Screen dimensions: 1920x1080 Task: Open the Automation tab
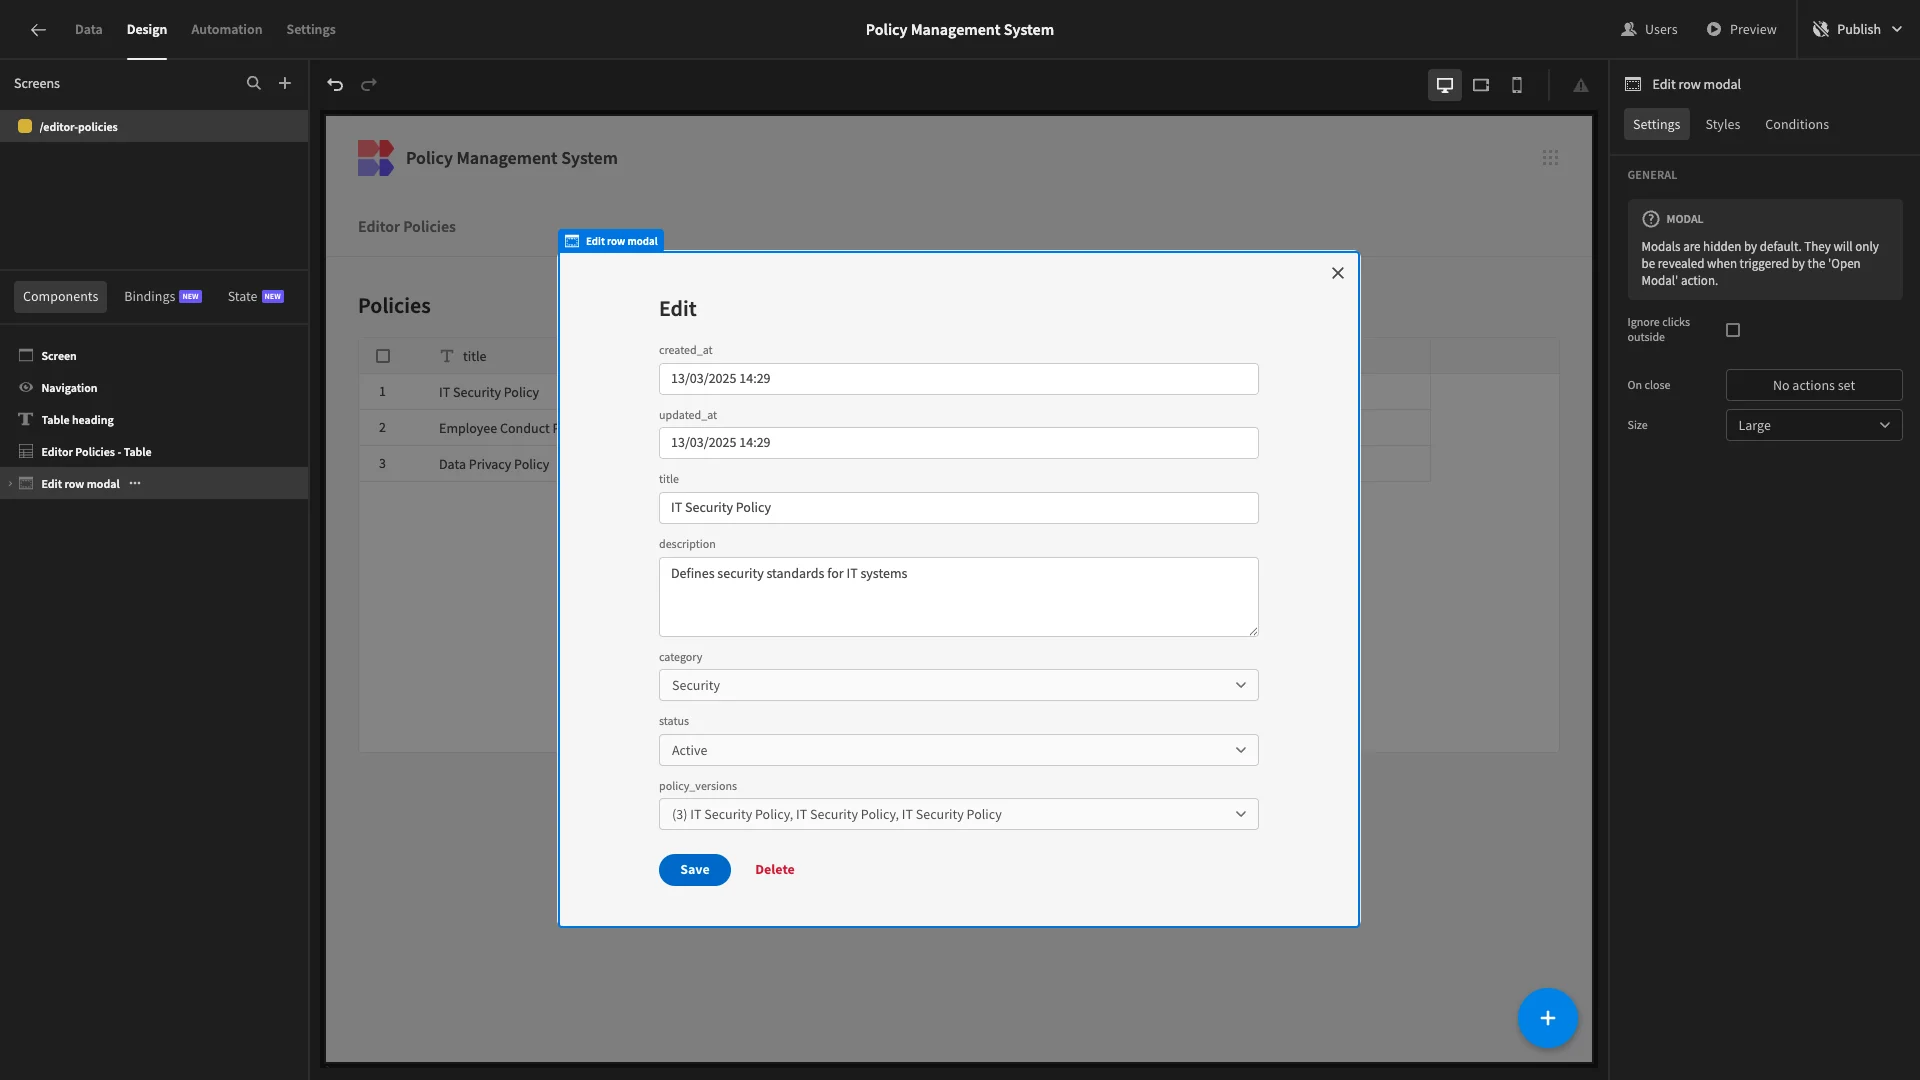(227, 30)
